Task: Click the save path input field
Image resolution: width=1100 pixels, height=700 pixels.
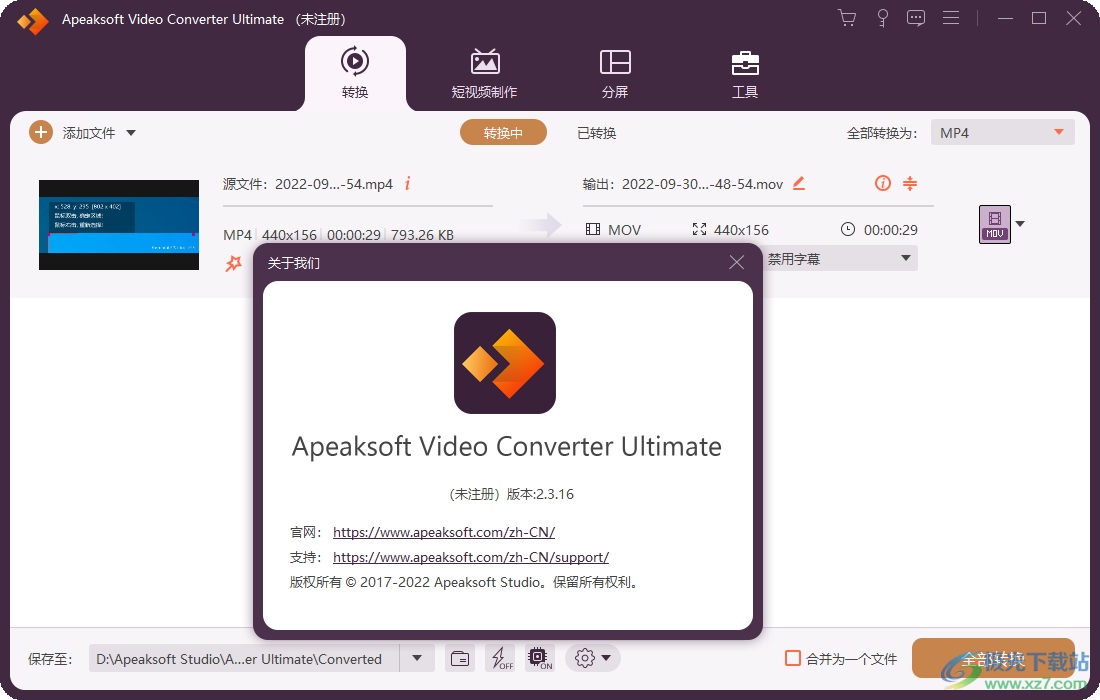Action: pyautogui.click(x=244, y=659)
